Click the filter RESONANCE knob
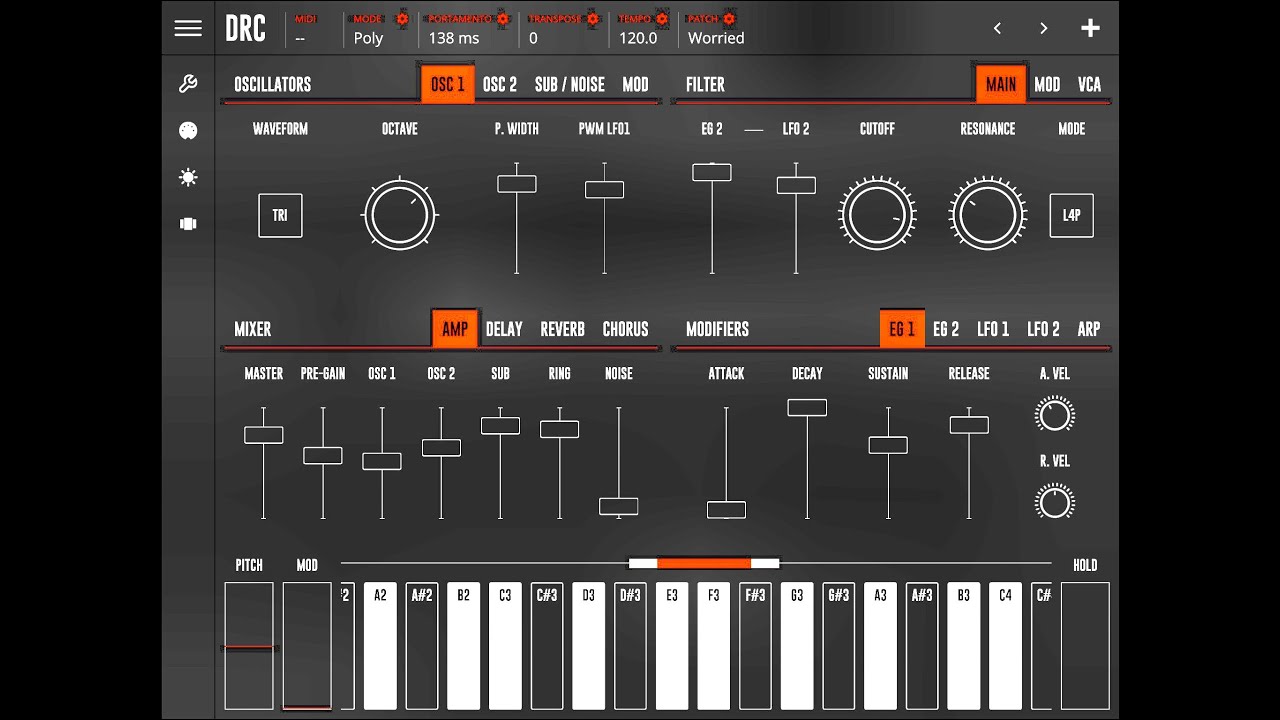The image size is (1280, 720). [x=988, y=215]
